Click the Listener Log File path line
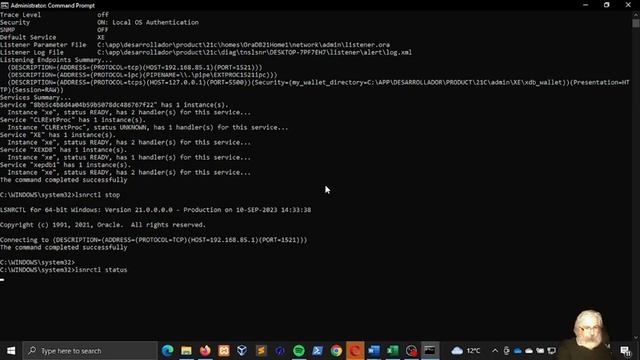 [x=206, y=52]
